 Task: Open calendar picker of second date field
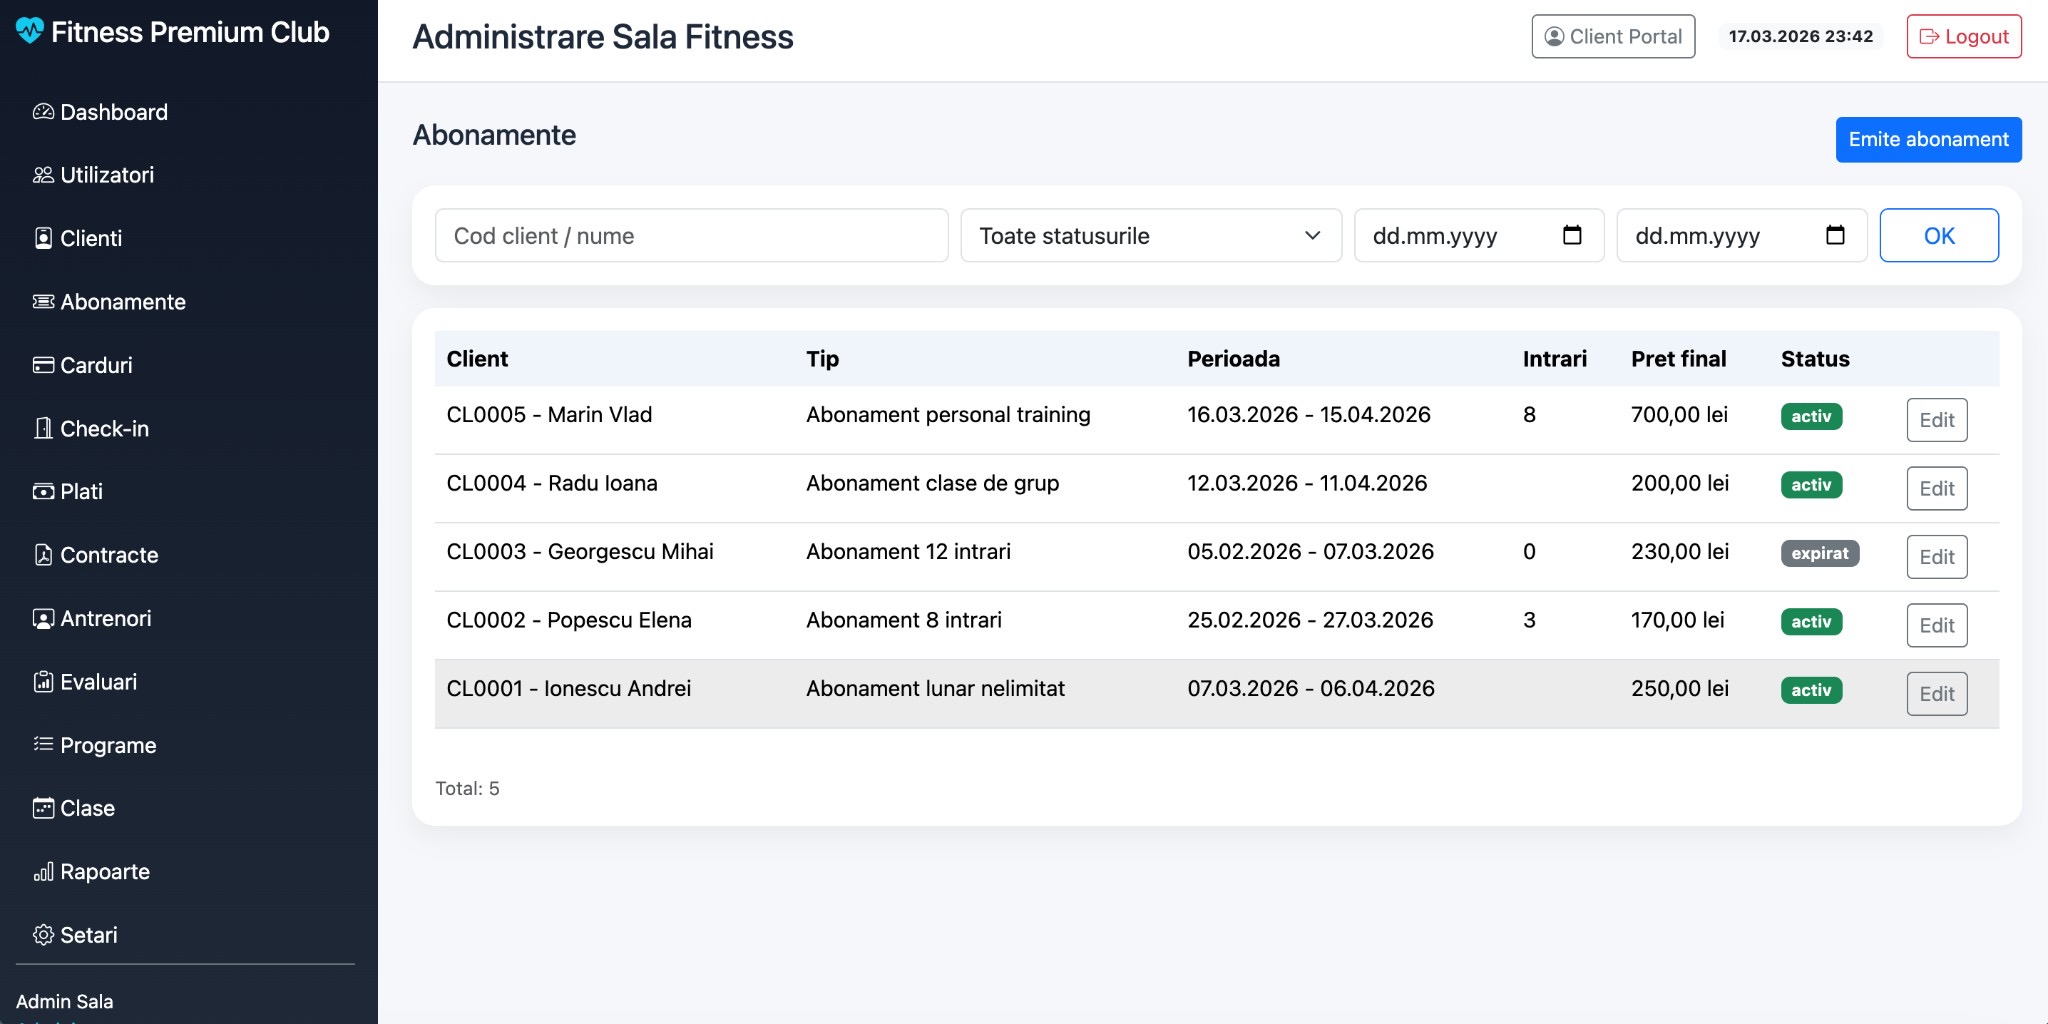[1835, 235]
